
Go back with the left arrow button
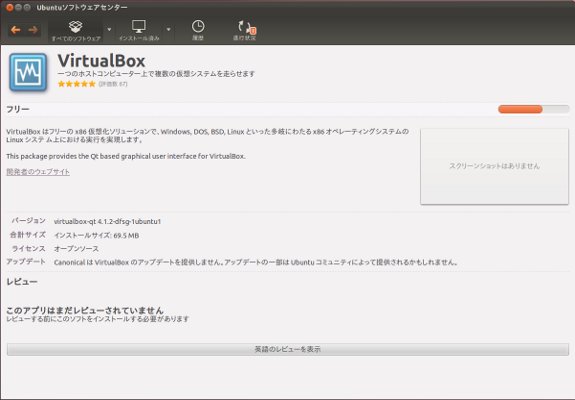click(x=15, y=30)
